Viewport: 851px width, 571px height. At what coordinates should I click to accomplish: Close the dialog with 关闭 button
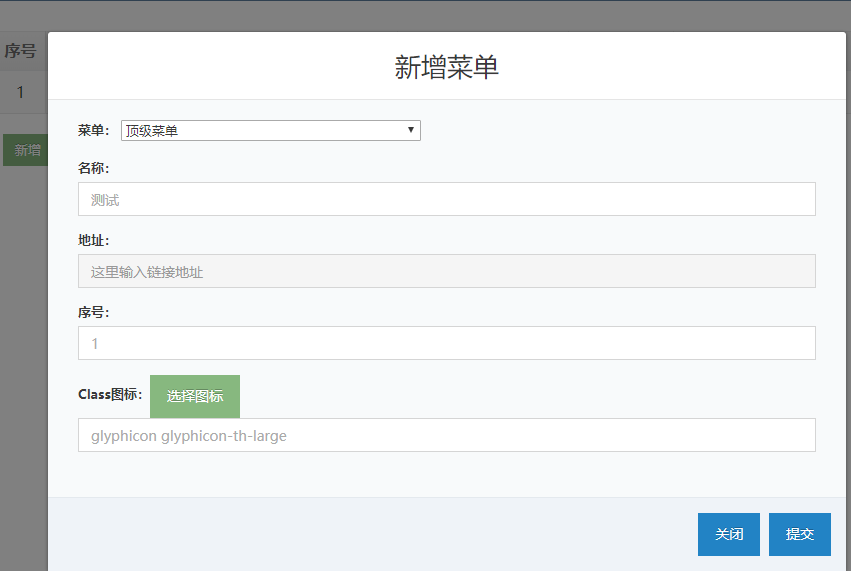click(728, 534)
